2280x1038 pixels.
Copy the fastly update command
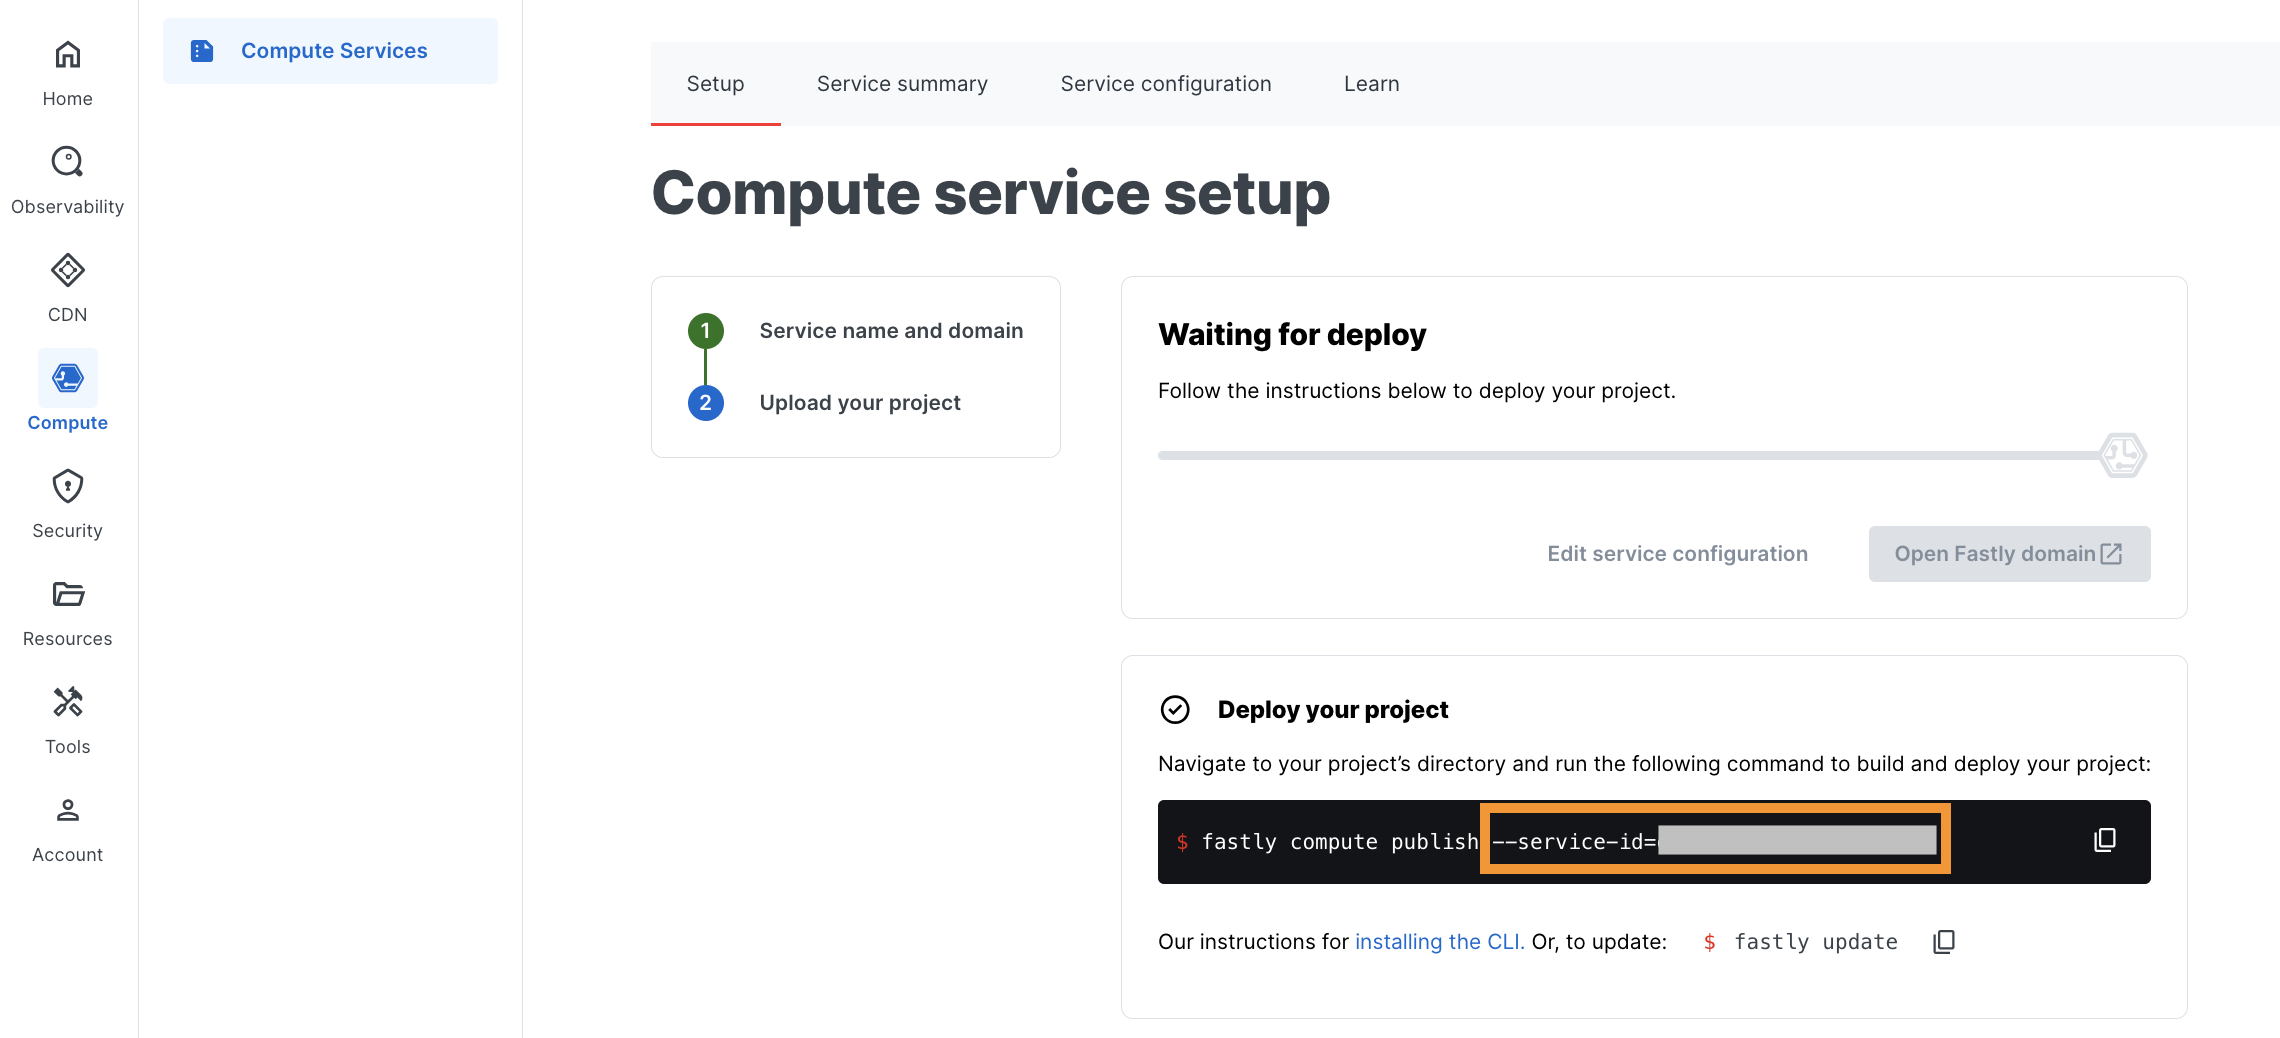pos(1943,942)
